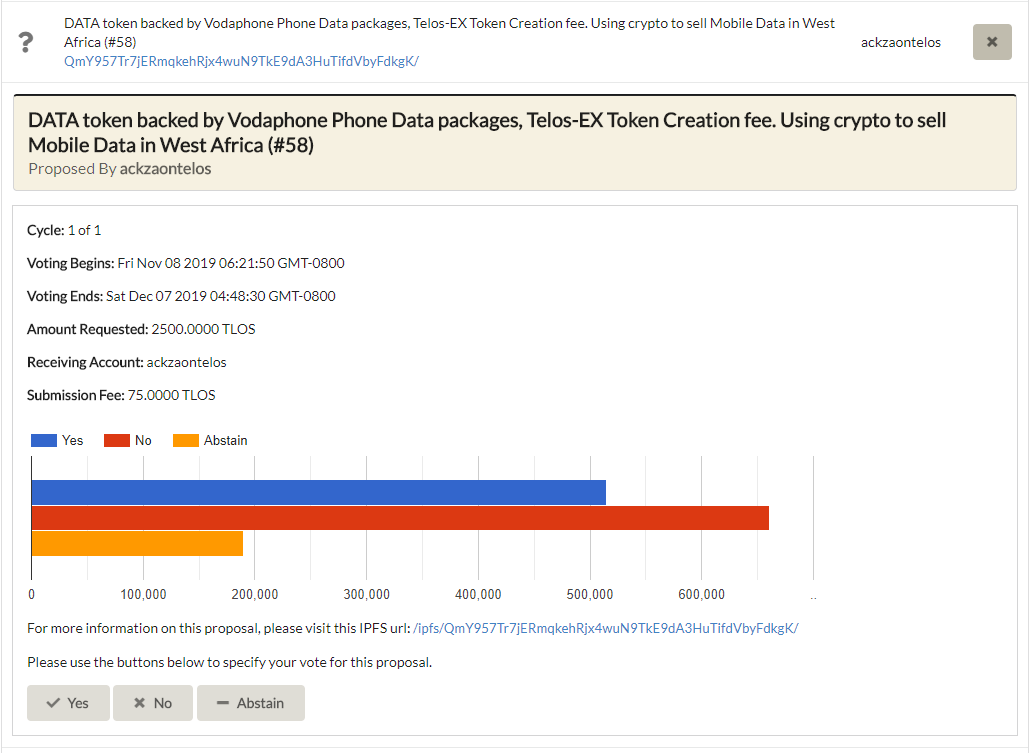Vote Yes on the proposal
1033x753 pixels.
point(68,703)
